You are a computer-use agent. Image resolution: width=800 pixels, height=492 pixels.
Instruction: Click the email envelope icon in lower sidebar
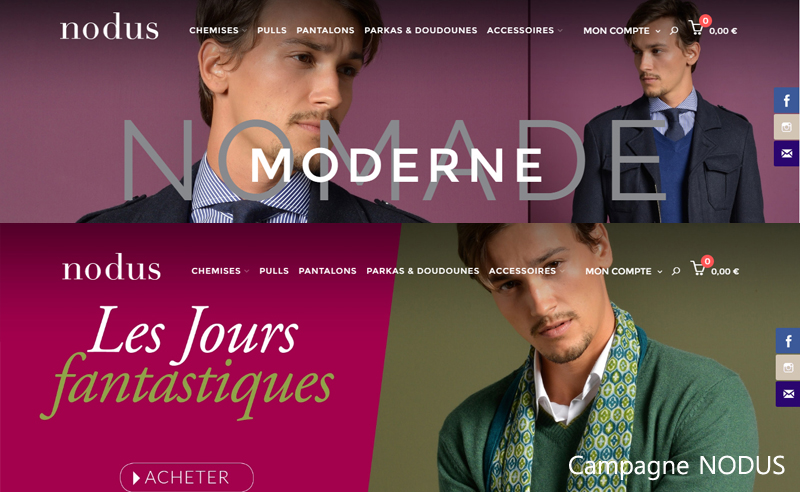point(788,394)
